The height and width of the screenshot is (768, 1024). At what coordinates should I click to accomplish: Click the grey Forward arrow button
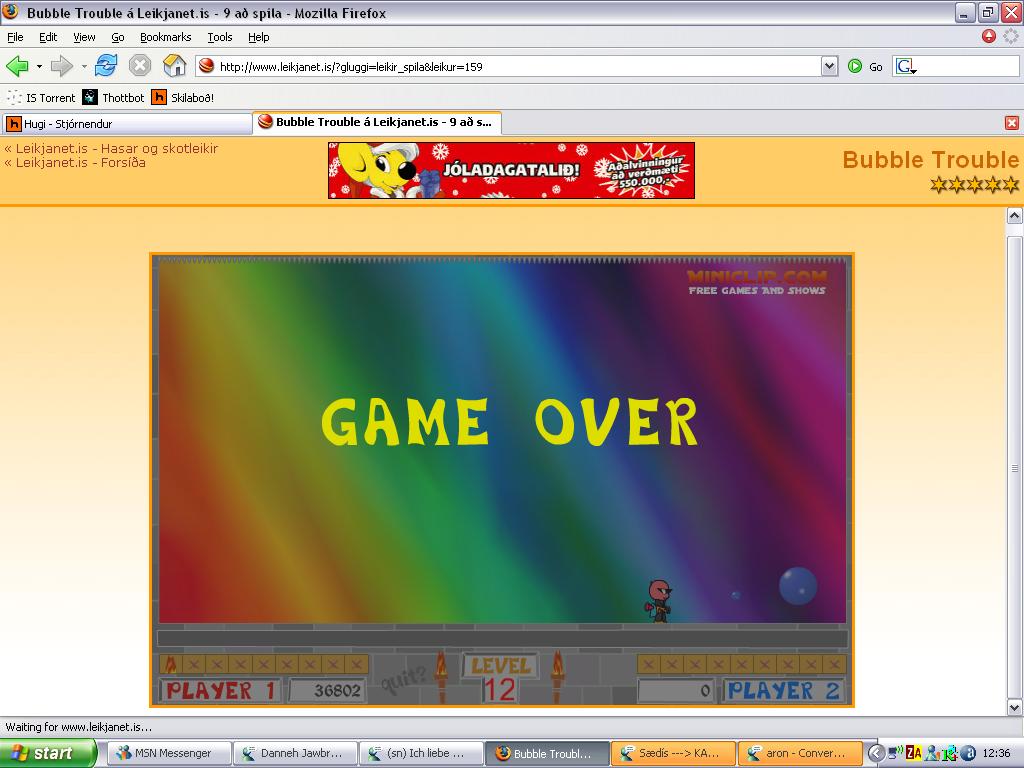[61, 66]
